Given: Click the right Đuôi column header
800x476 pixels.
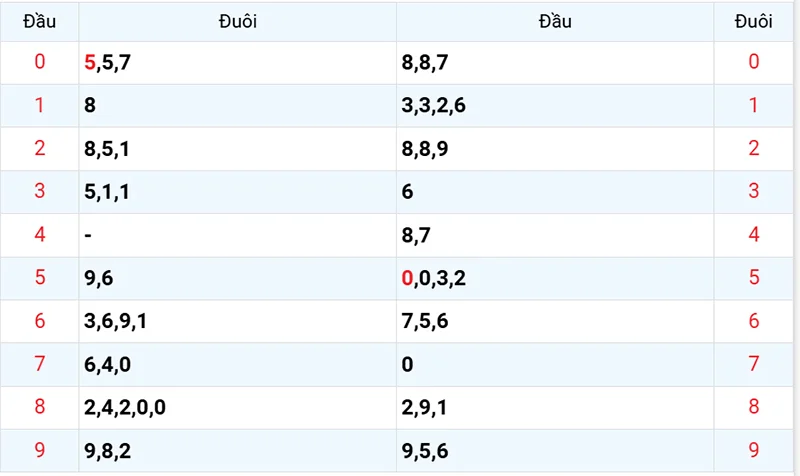Looking at the screenshot, I should click(753, 21).
